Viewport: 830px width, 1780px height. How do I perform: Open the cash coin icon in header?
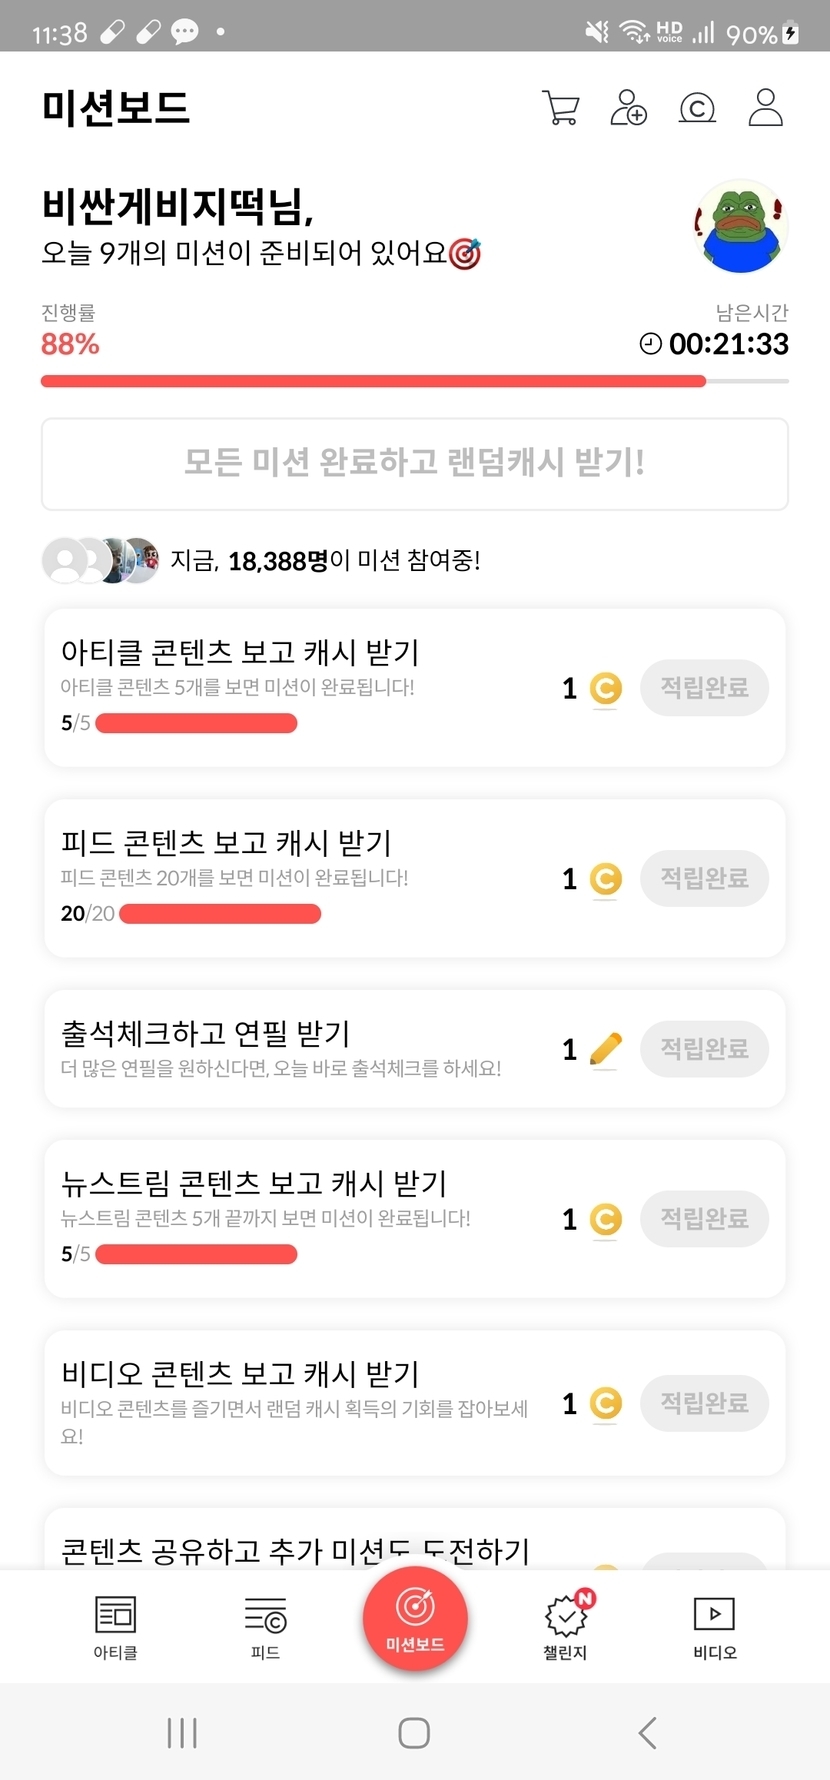697,108
